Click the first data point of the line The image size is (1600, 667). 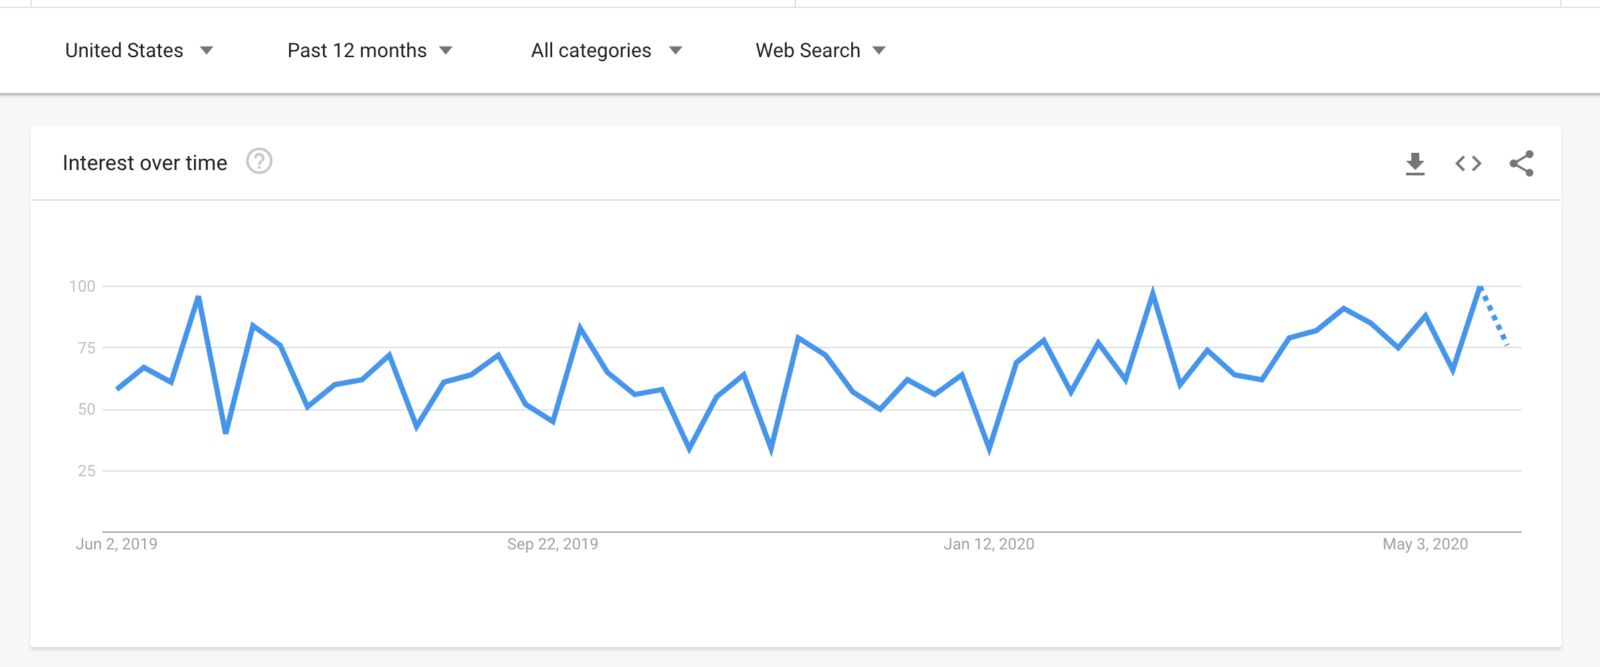(118, 388)
